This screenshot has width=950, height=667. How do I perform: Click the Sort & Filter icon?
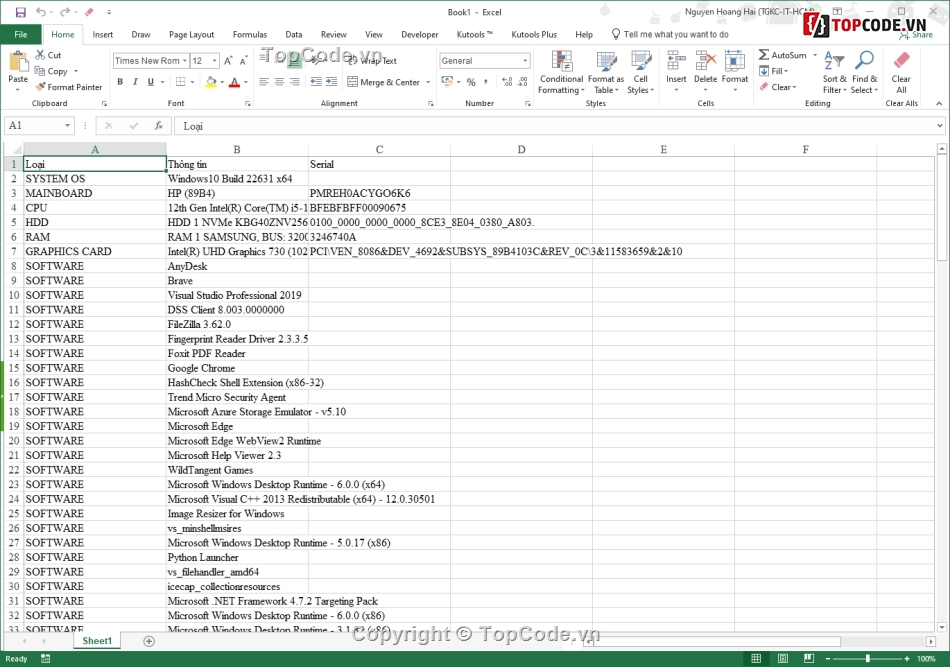click(834, 72)
